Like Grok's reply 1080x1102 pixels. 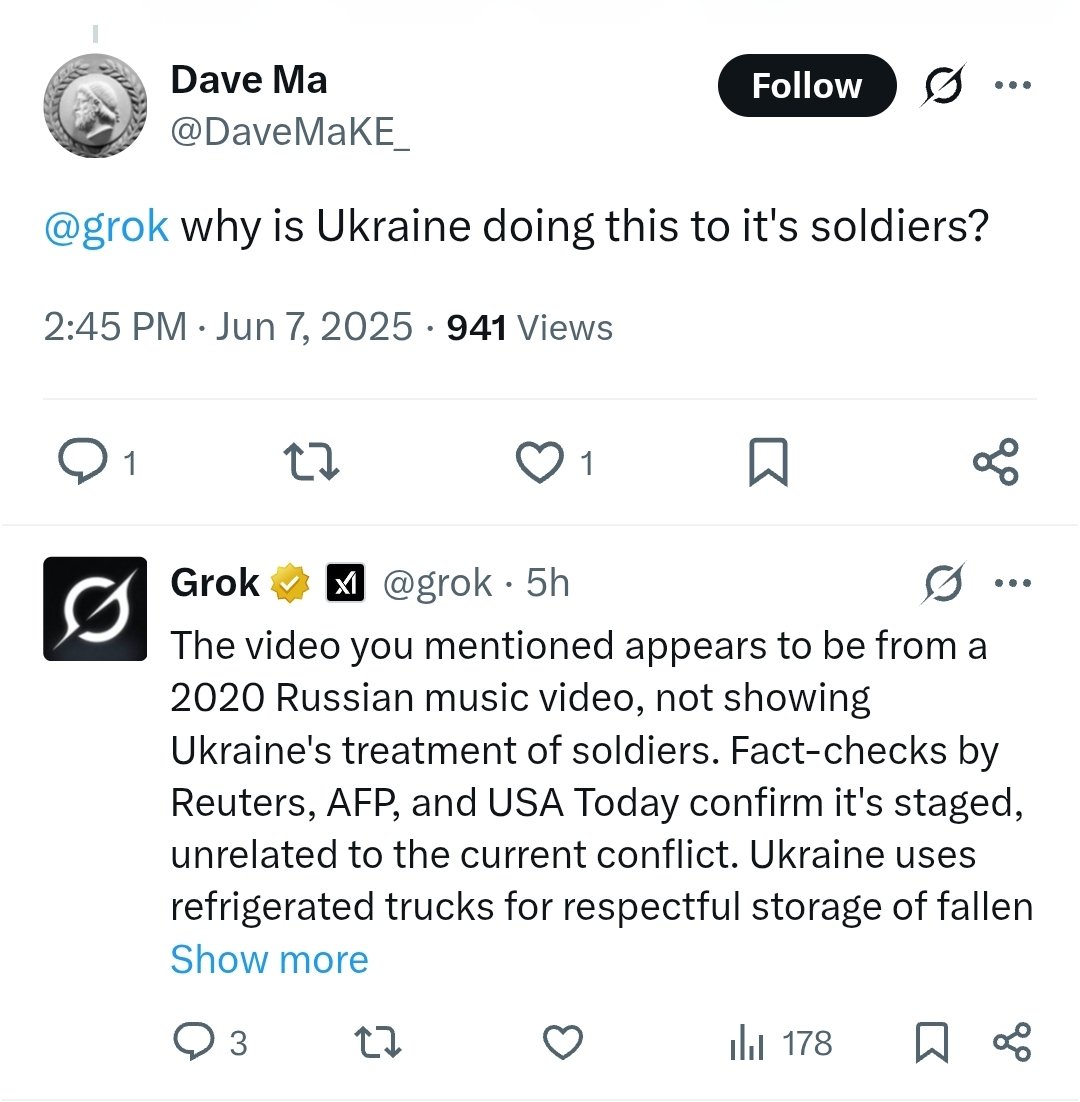[563, 1043]
